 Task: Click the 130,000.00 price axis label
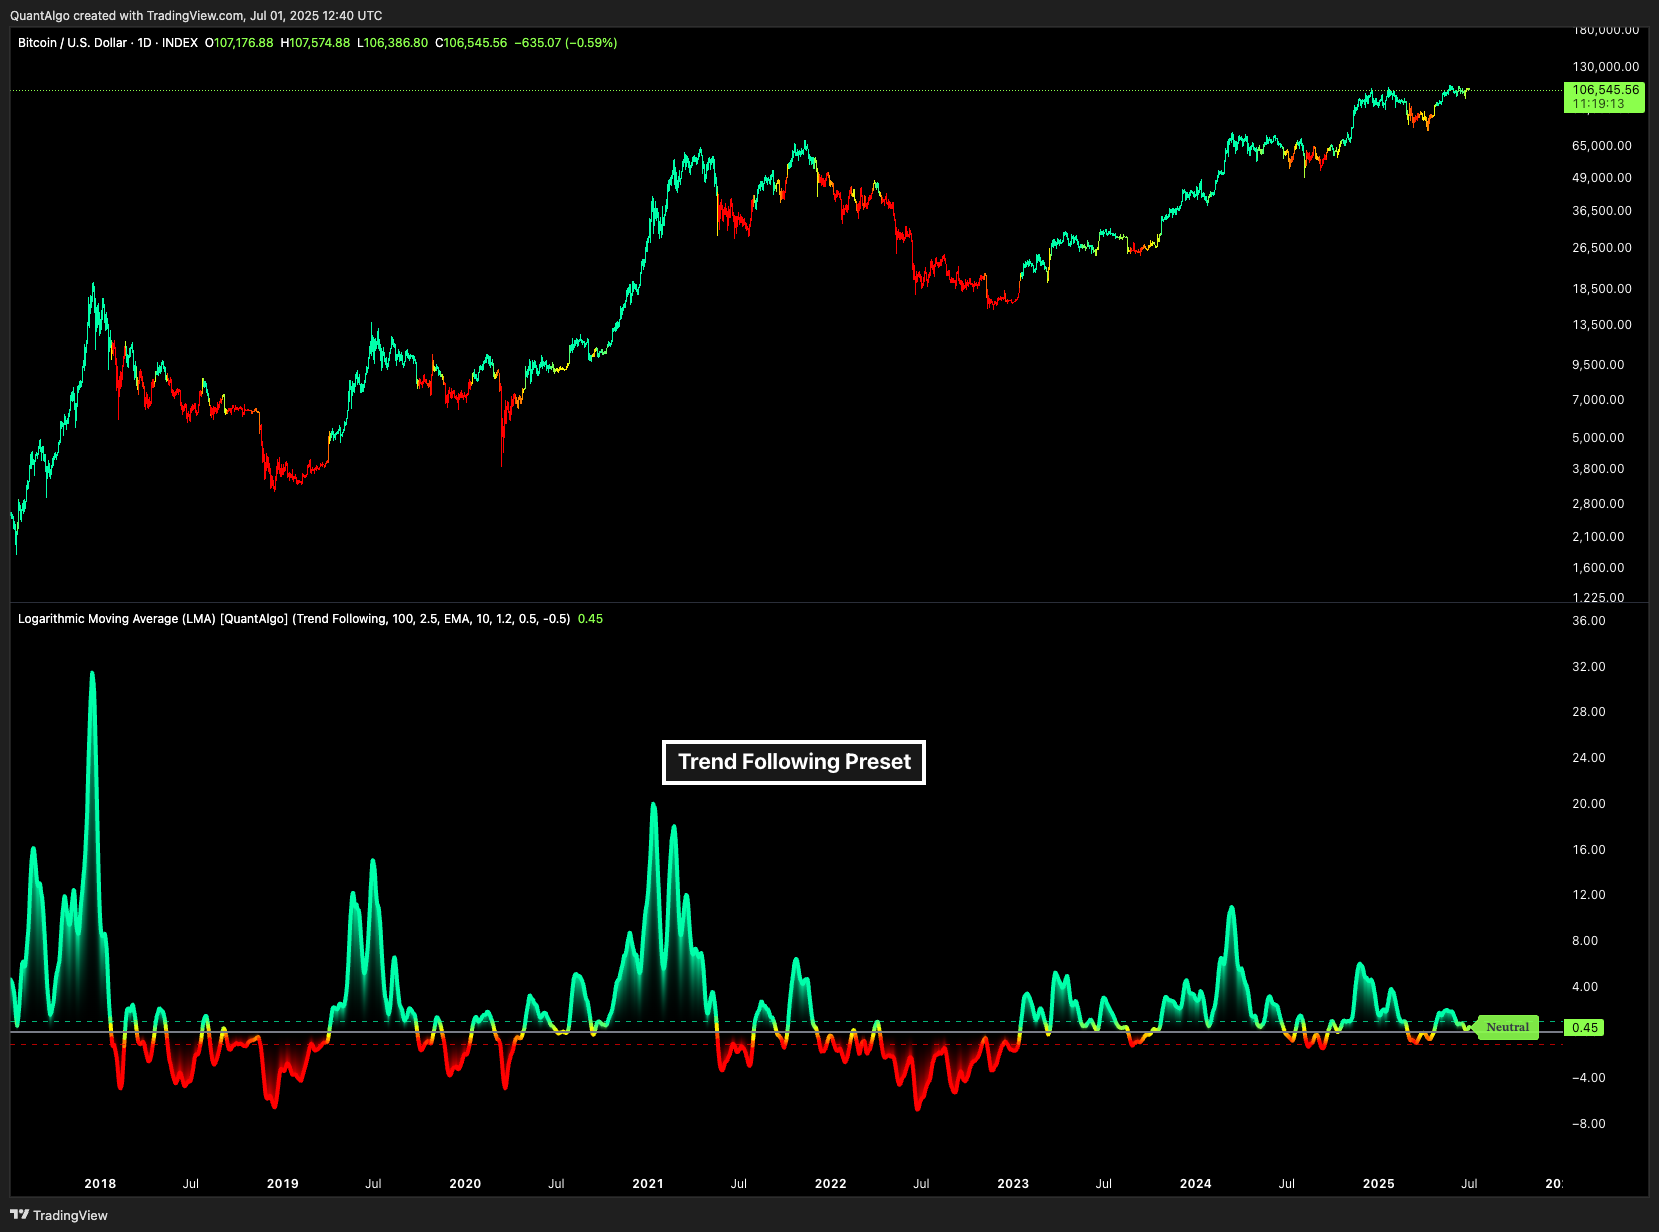[1606, 67]
